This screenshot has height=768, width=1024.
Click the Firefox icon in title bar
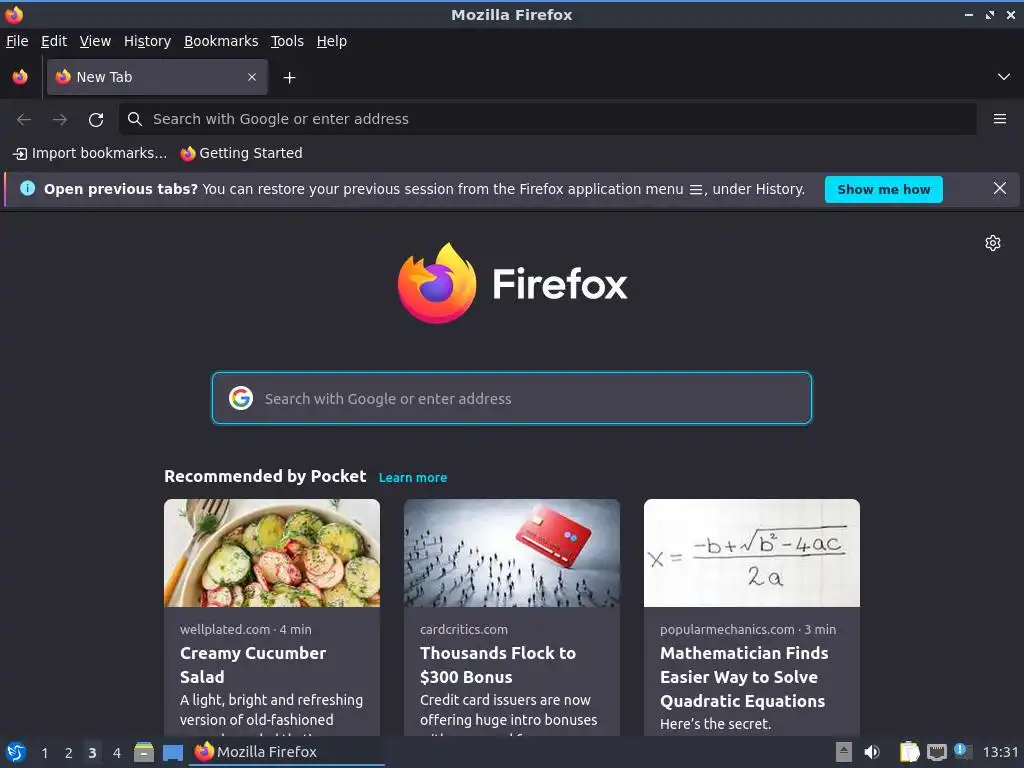coord(14,14)
